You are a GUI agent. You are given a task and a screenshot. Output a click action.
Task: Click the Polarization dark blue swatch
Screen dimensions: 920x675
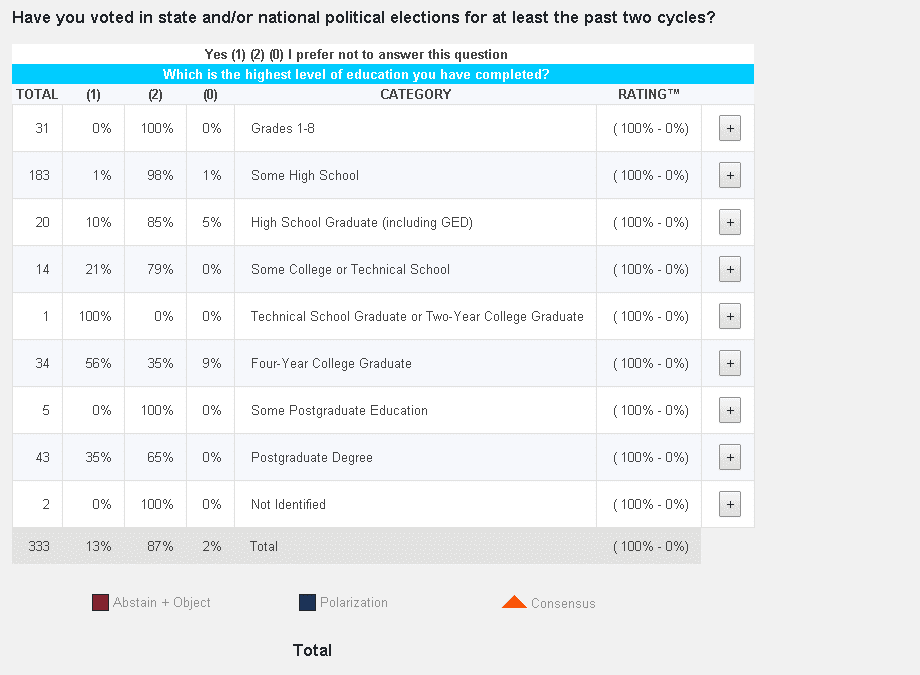point(307,602)
